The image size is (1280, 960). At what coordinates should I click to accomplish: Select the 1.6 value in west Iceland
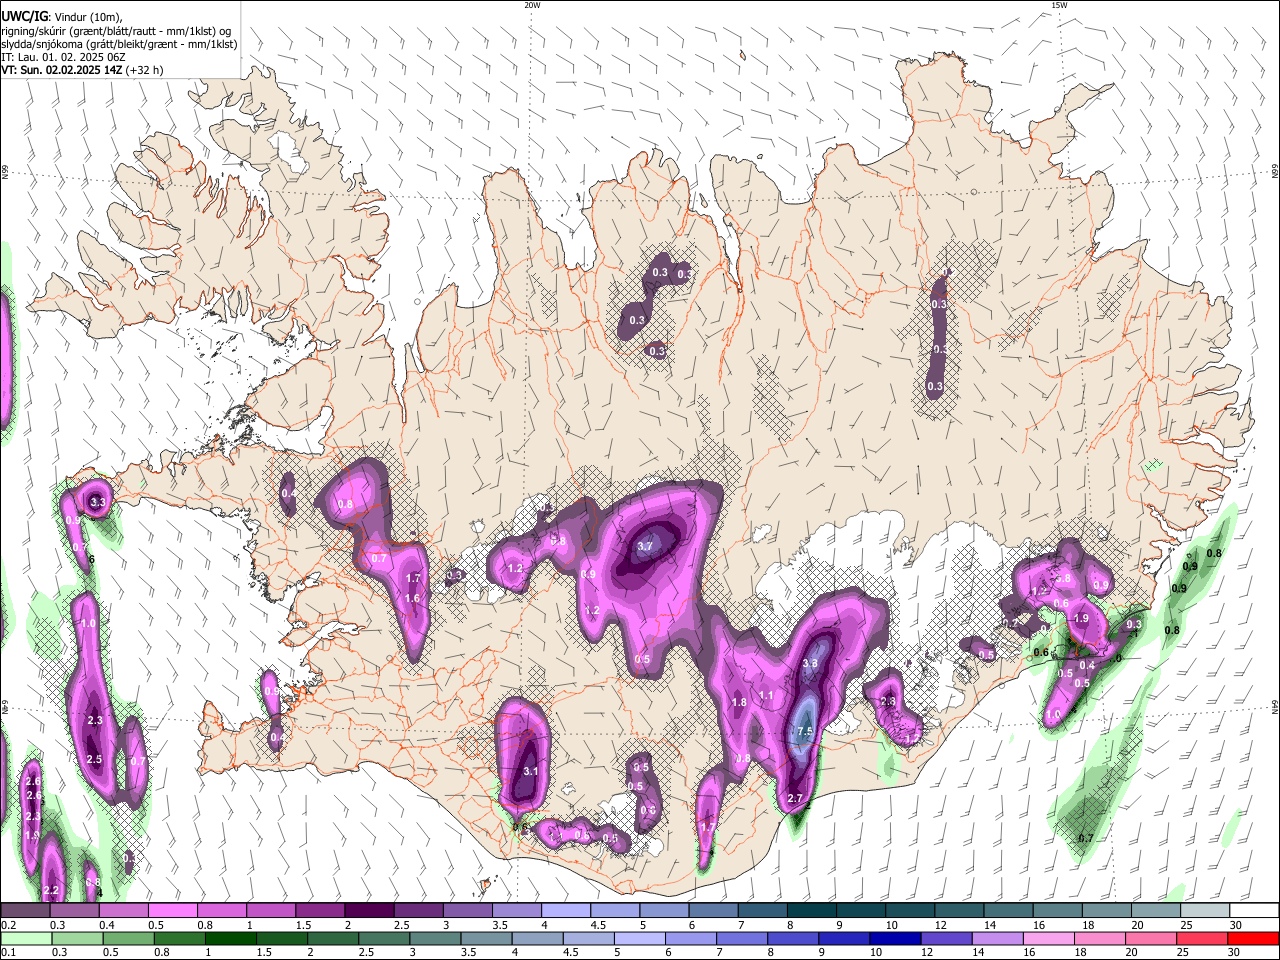click(412, 599)
